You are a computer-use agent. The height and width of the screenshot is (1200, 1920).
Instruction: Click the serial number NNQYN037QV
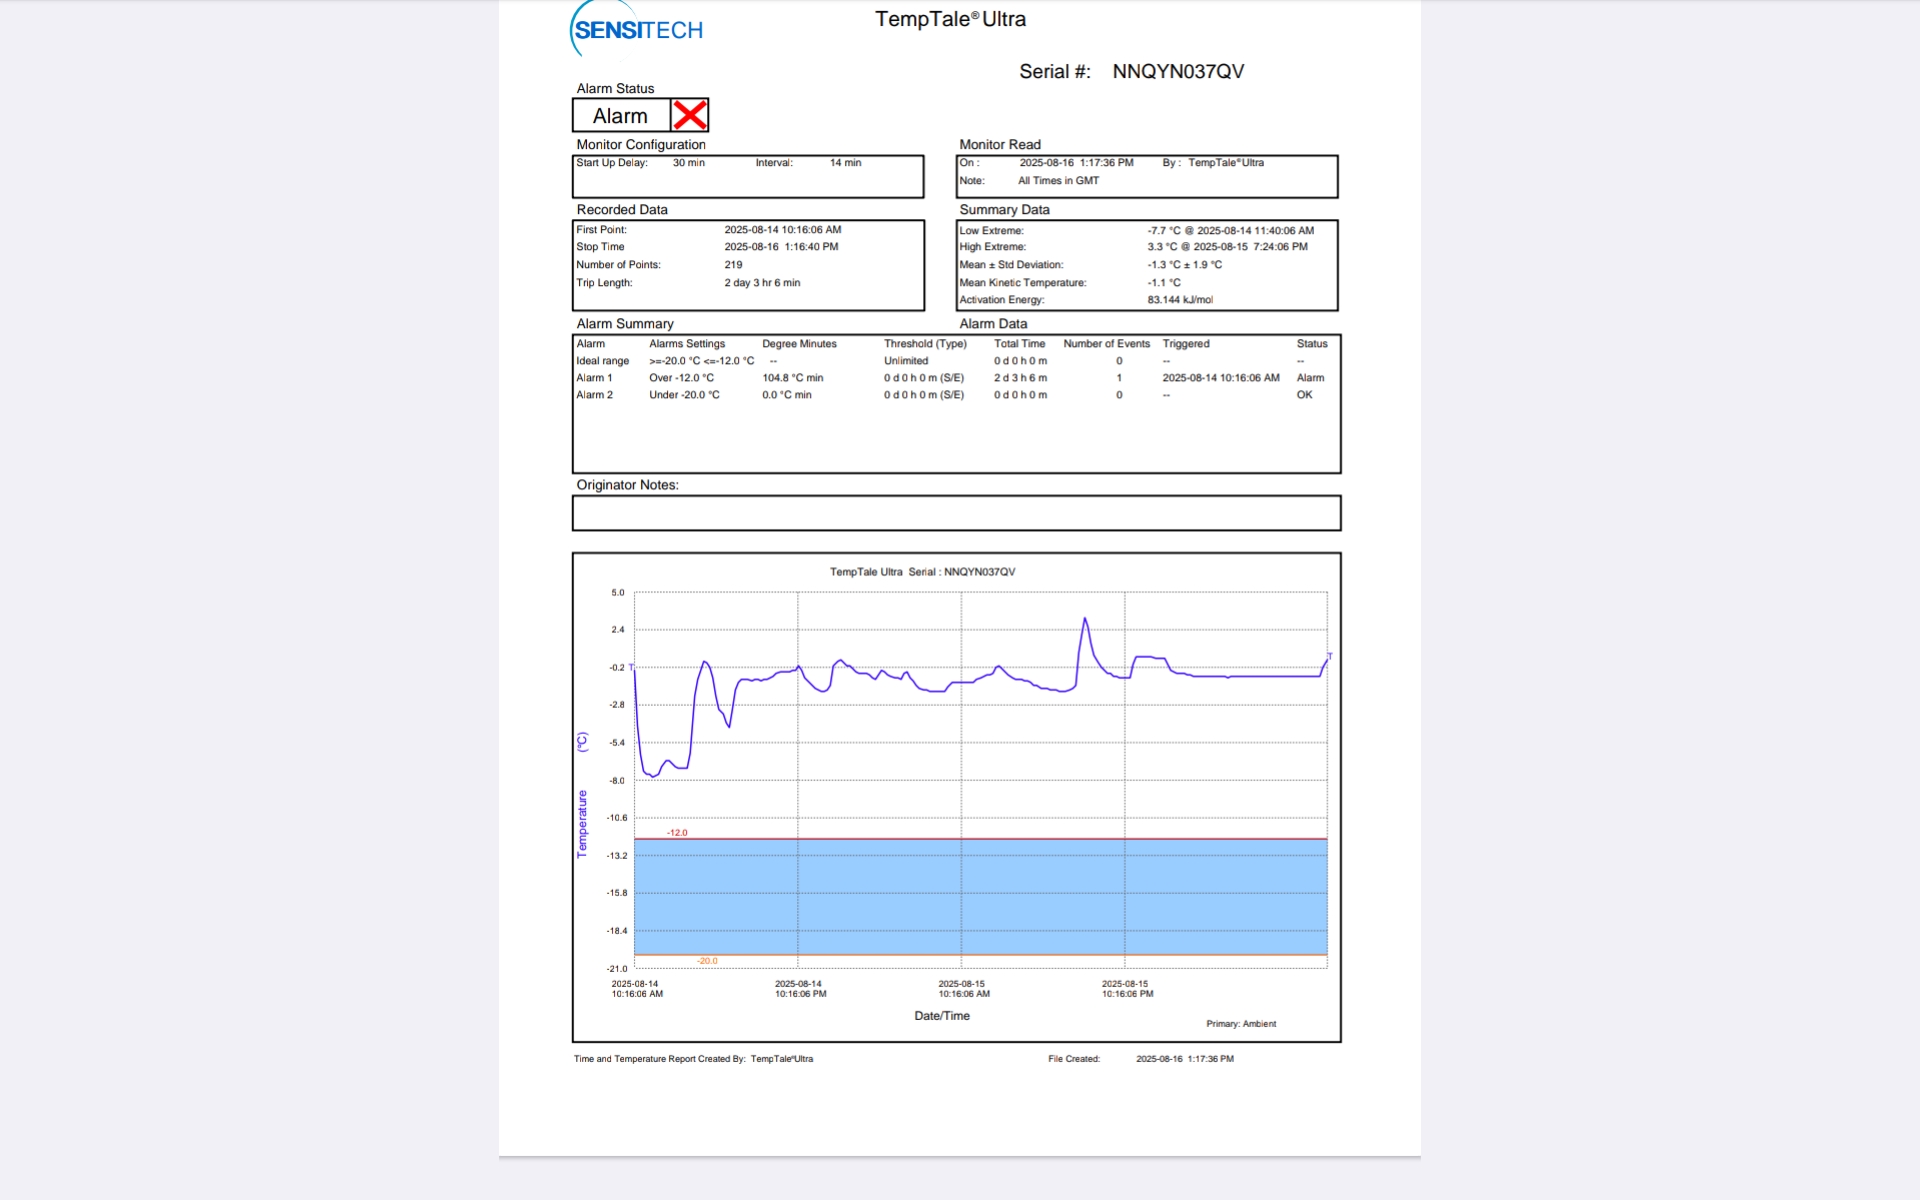pos(1178,72)
